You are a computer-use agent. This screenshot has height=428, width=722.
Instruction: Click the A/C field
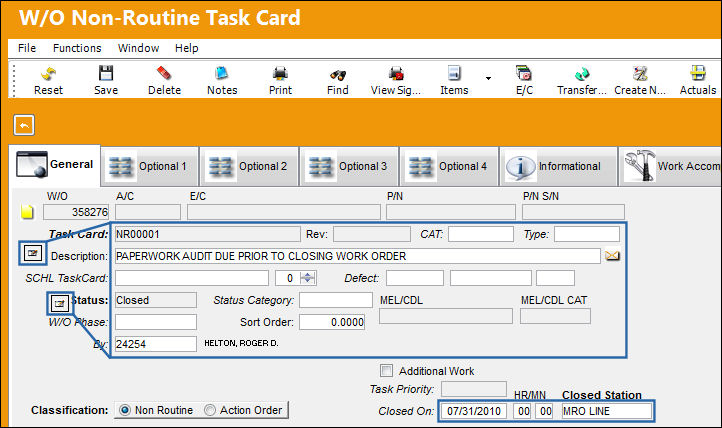(x=148, y=212)
